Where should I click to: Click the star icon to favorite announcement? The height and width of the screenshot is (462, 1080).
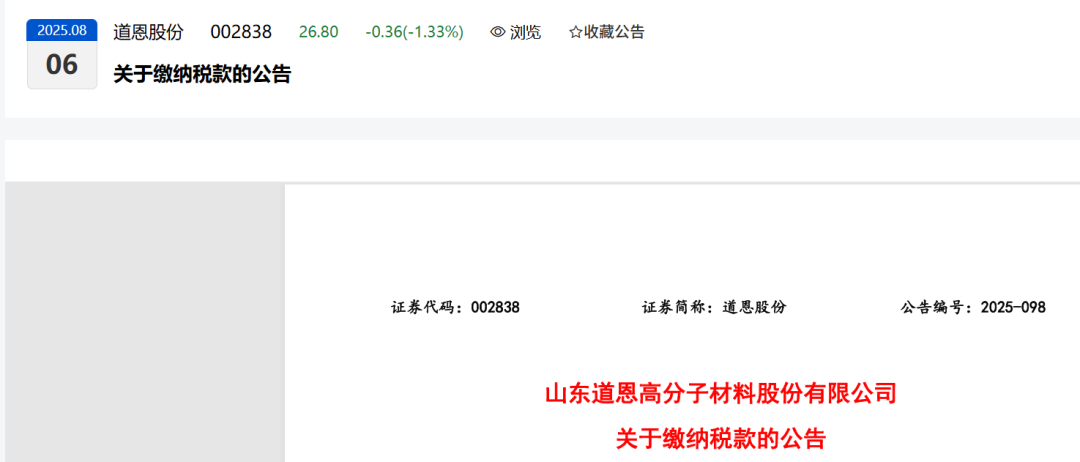pos(575,32)
